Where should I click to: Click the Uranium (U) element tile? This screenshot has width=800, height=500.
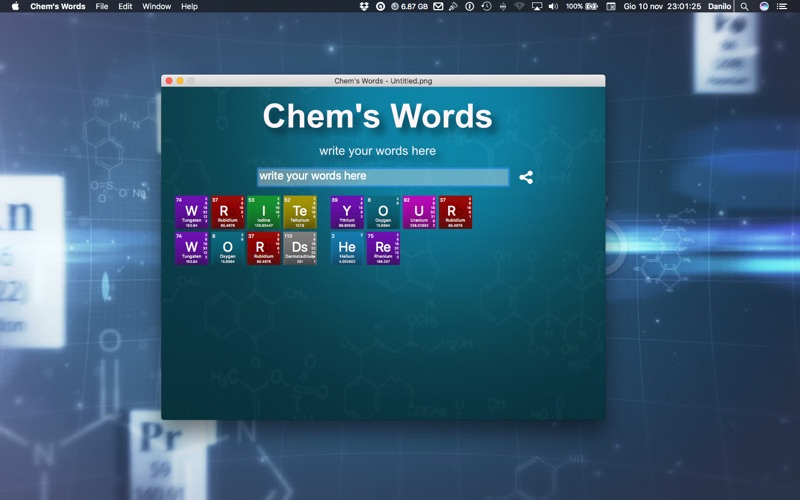419,212
